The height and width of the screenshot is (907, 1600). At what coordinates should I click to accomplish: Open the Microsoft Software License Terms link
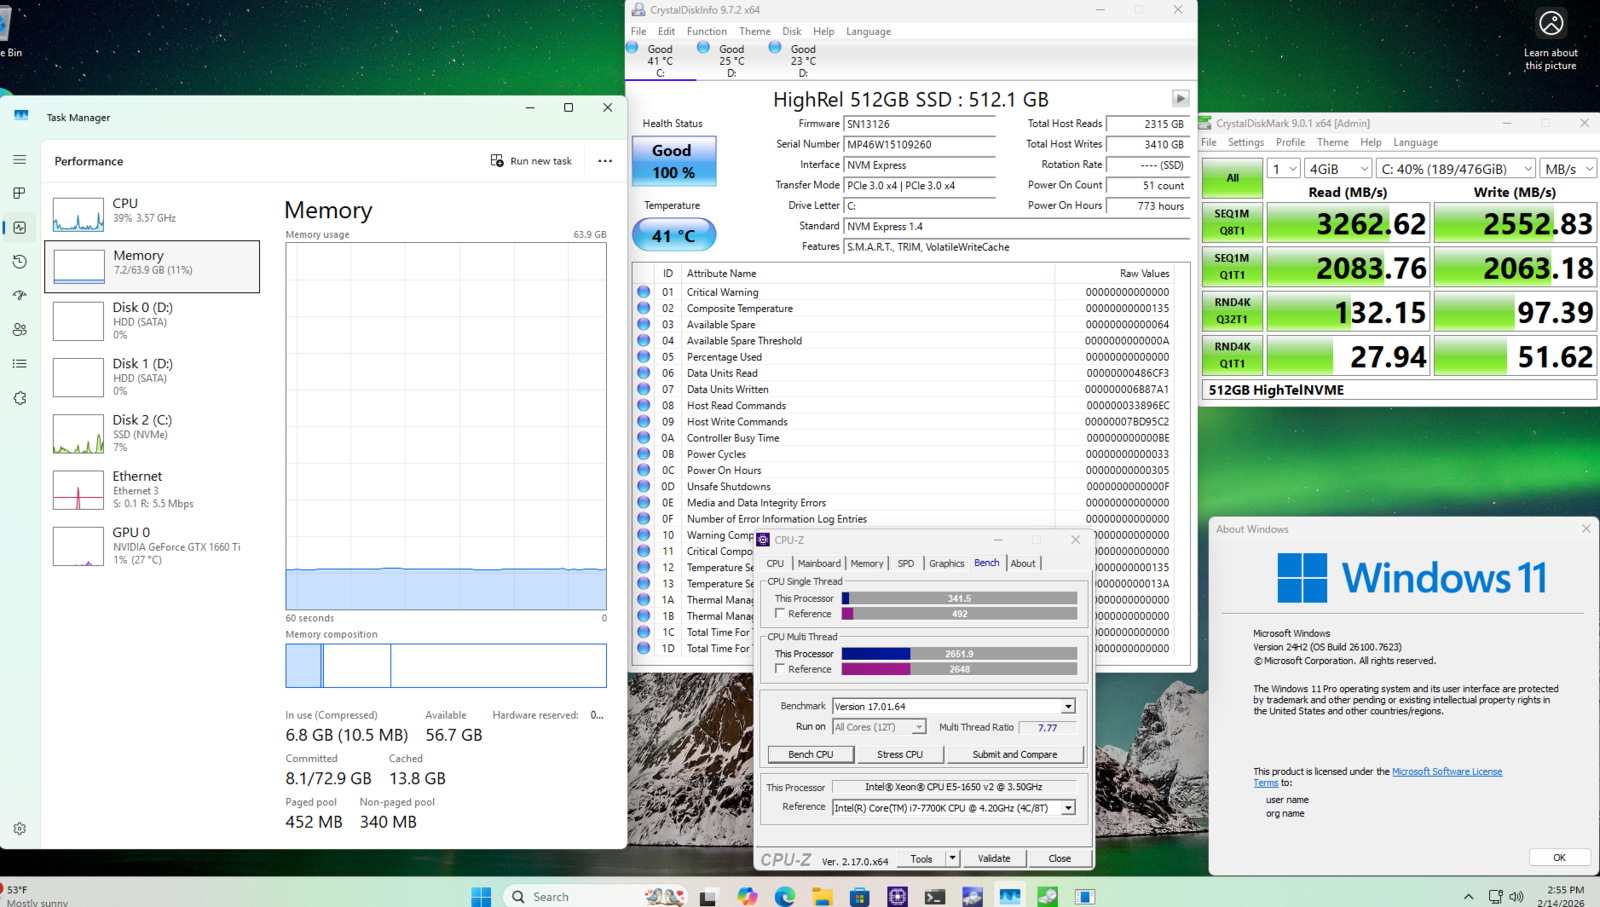tap(1446, 771)
